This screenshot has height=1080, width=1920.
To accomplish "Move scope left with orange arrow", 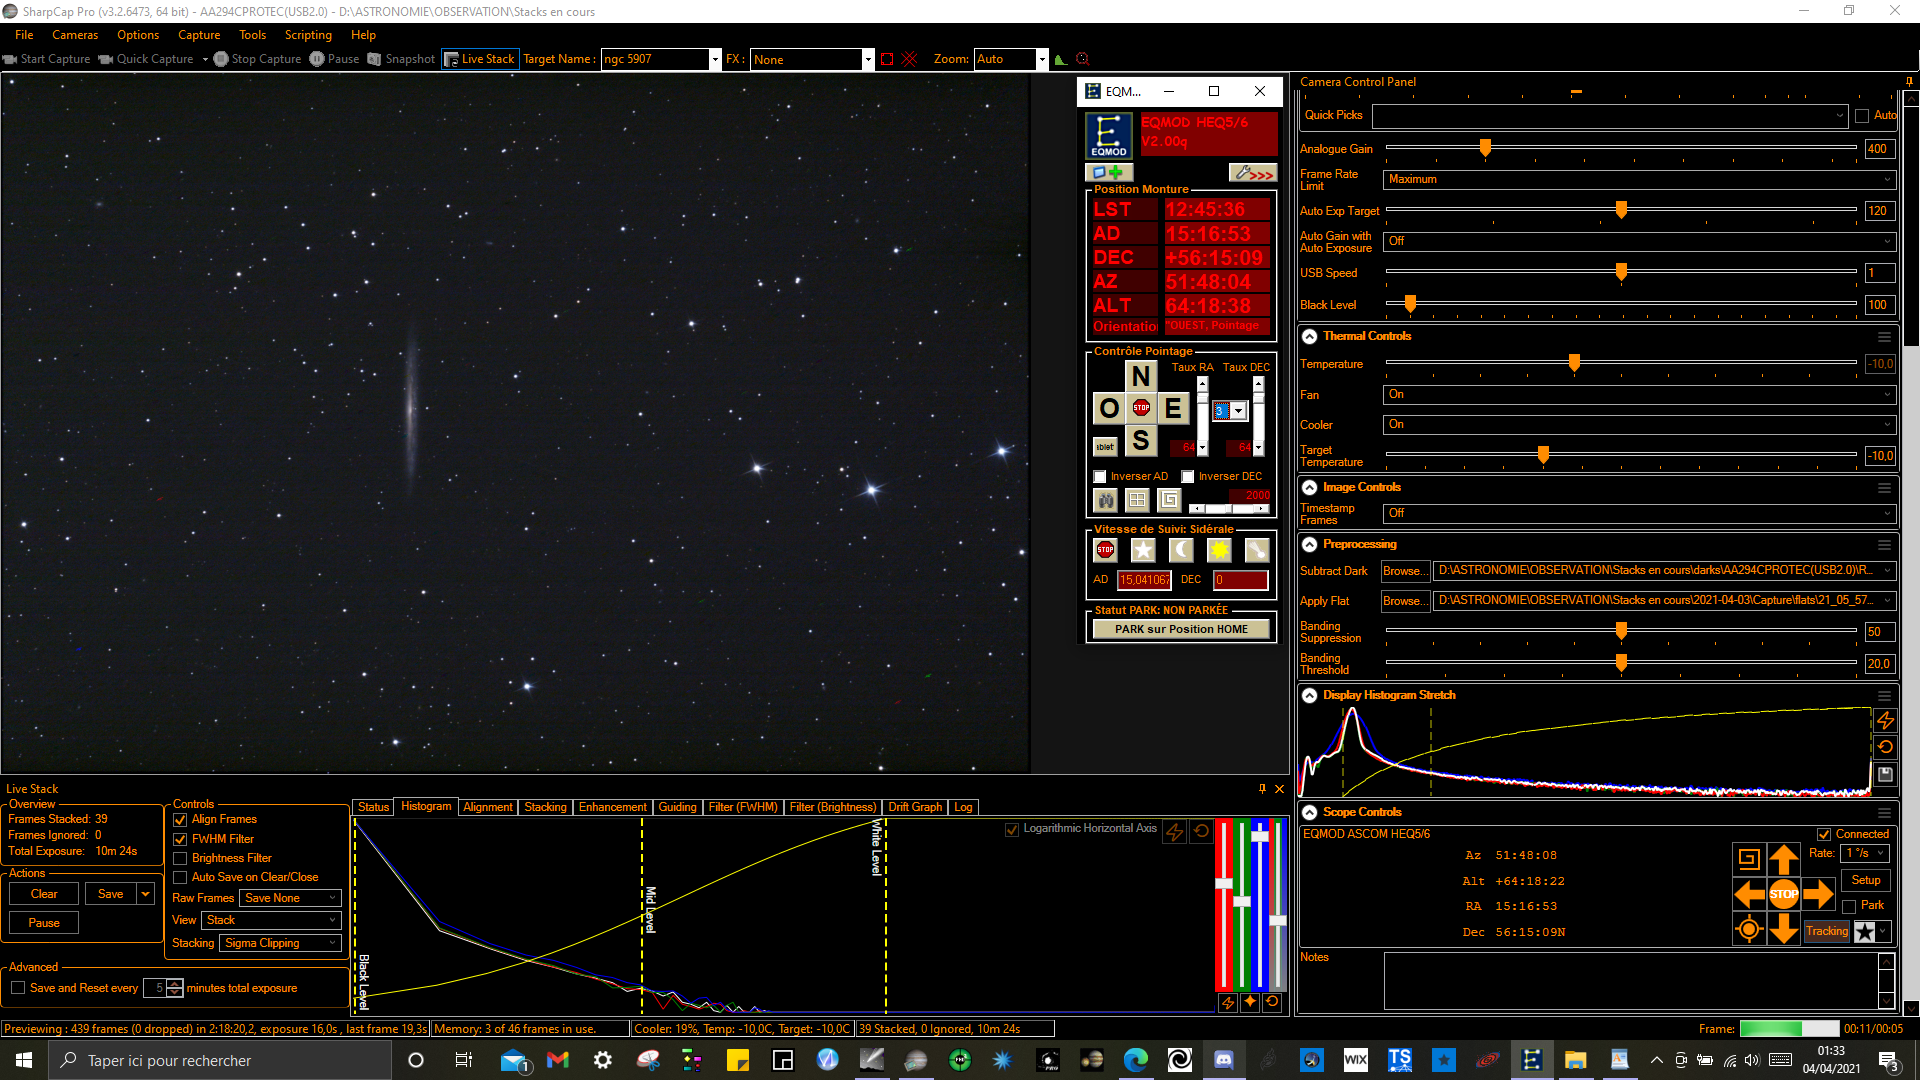I will [1750, 894].
